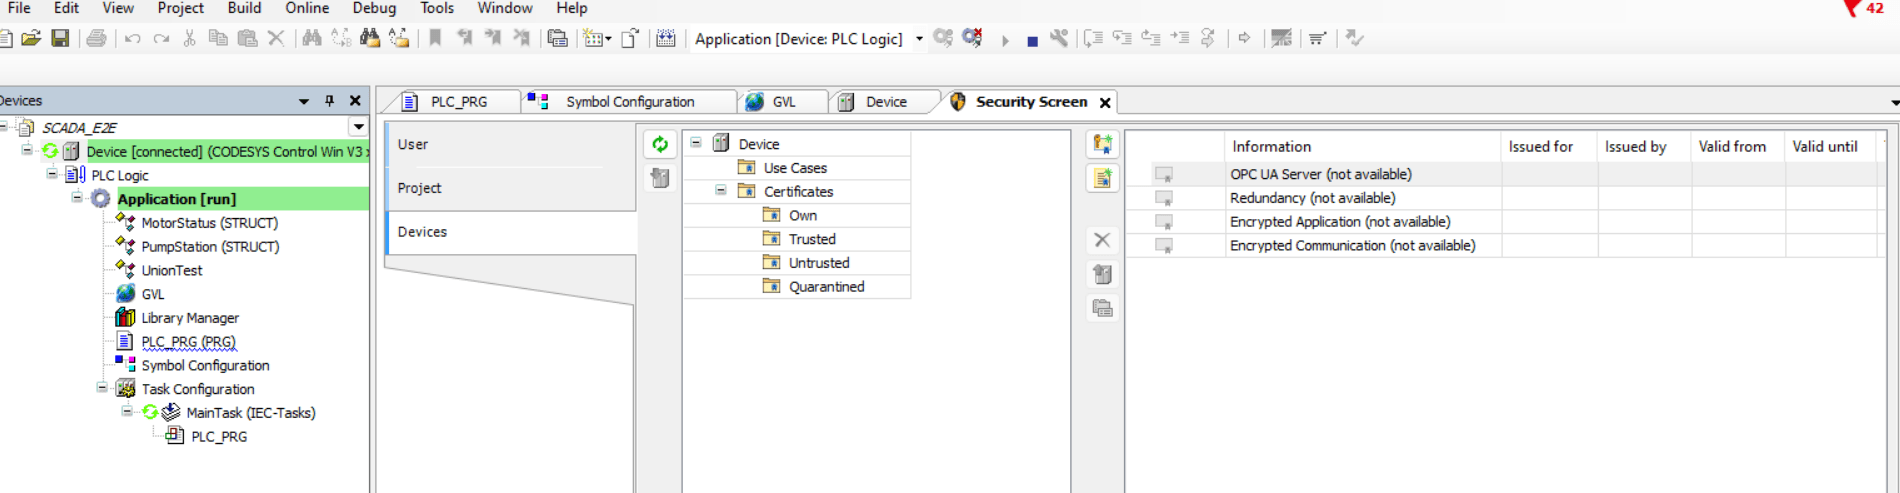The image size is (1900, 493).
Task: Close the Security Screen tab
Action: coord(1105,103)
